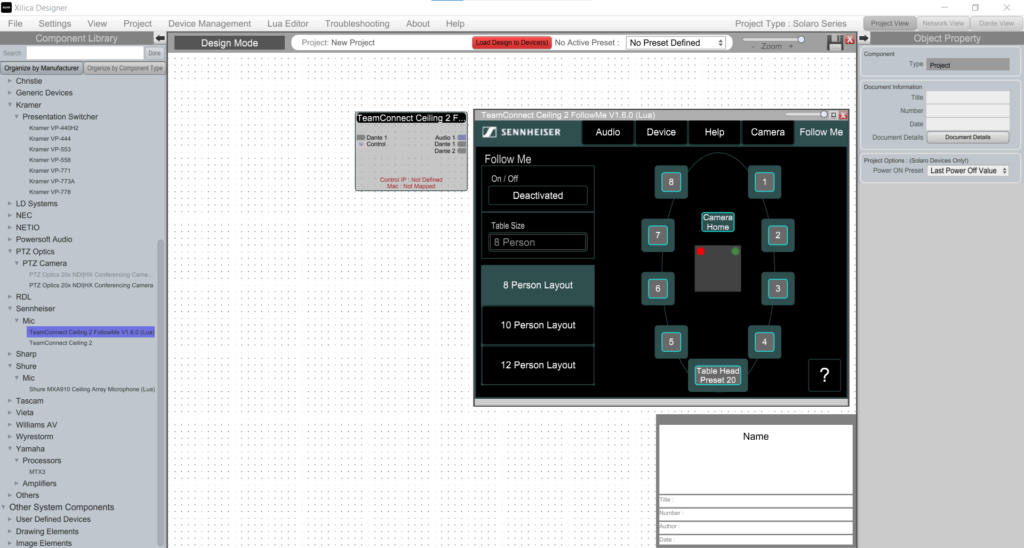Click the Document Details button

(967, 136)
